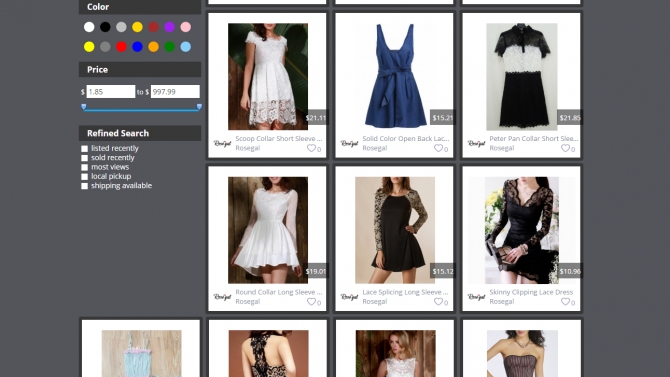Pick the purple color swatch
Screen dimensions: 670x377
170,27
